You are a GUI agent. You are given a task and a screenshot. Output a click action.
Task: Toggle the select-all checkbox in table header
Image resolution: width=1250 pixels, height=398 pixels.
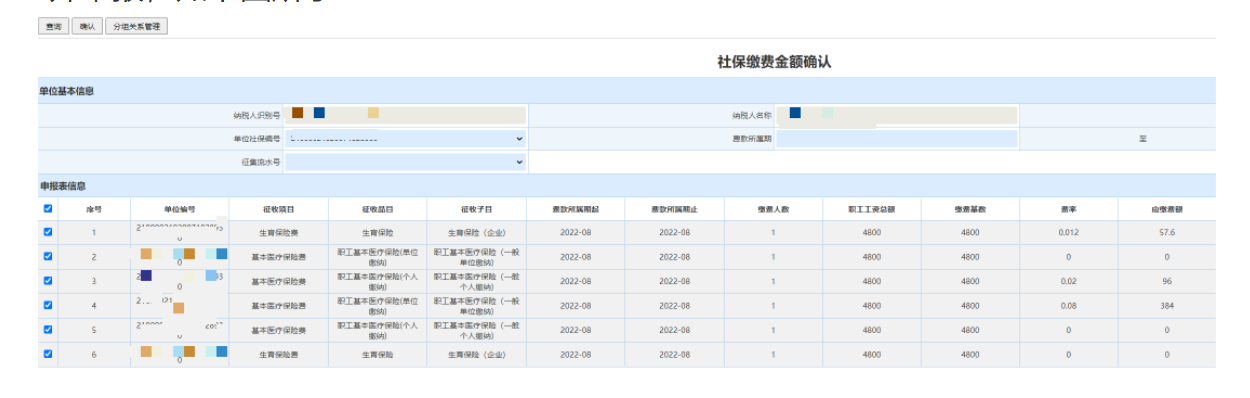tap(48, 209)
